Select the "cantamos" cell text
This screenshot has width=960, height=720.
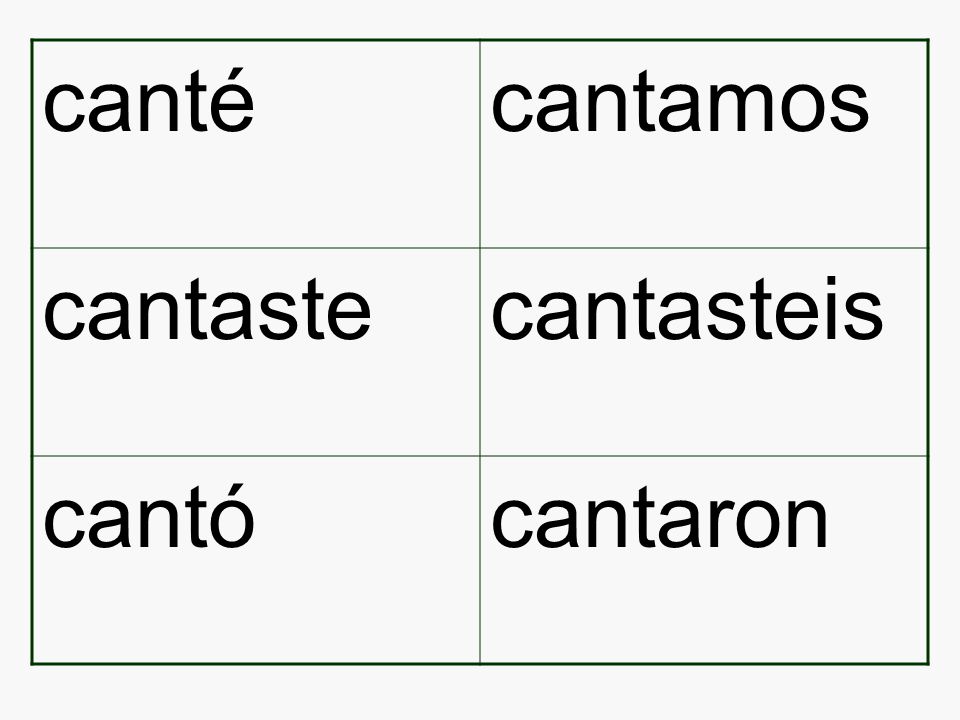[x=680, y=105]
